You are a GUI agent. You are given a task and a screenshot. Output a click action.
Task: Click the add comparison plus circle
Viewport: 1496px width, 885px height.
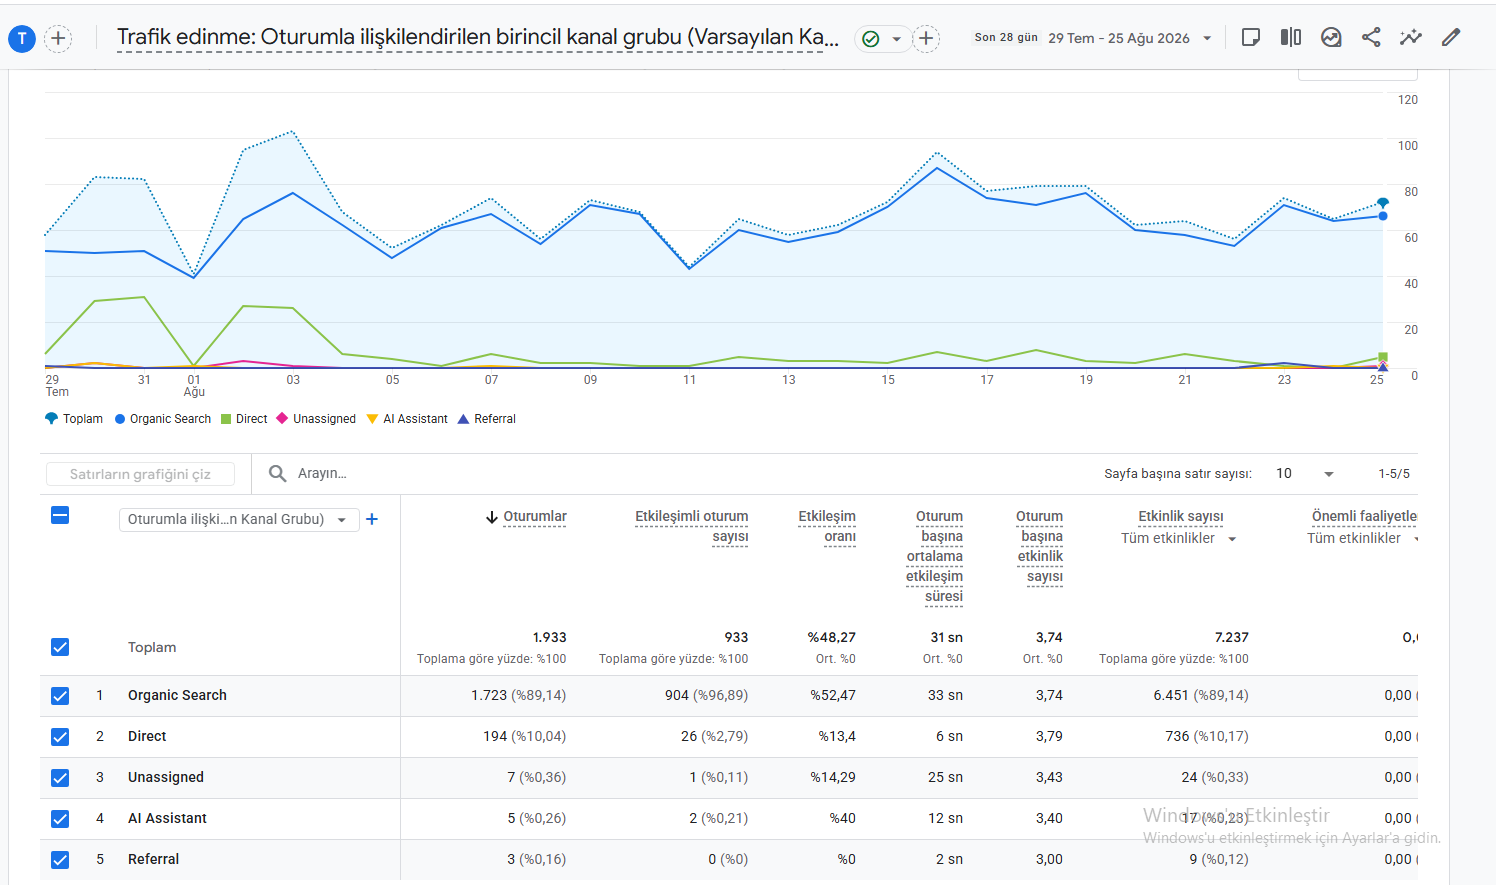[926, 39]
